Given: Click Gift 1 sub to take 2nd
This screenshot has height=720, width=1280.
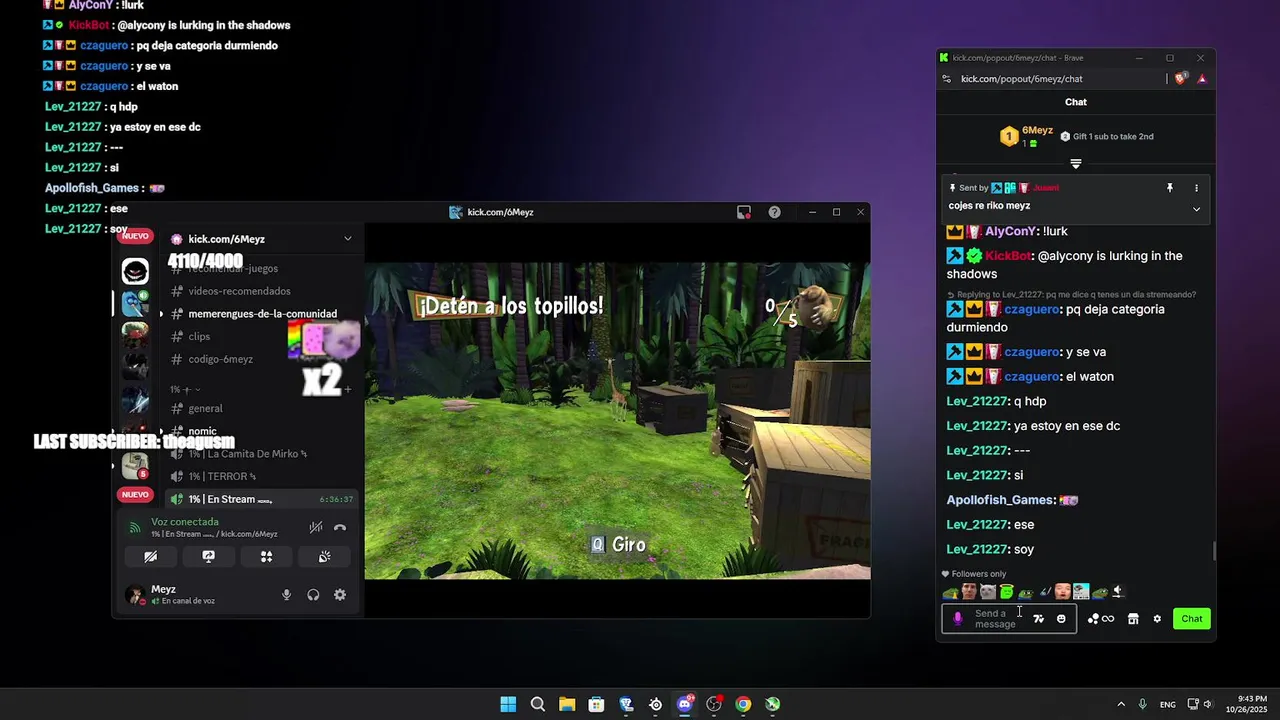Looking at the screenshot, I should pyautogui.click(x=1107, y=136).
